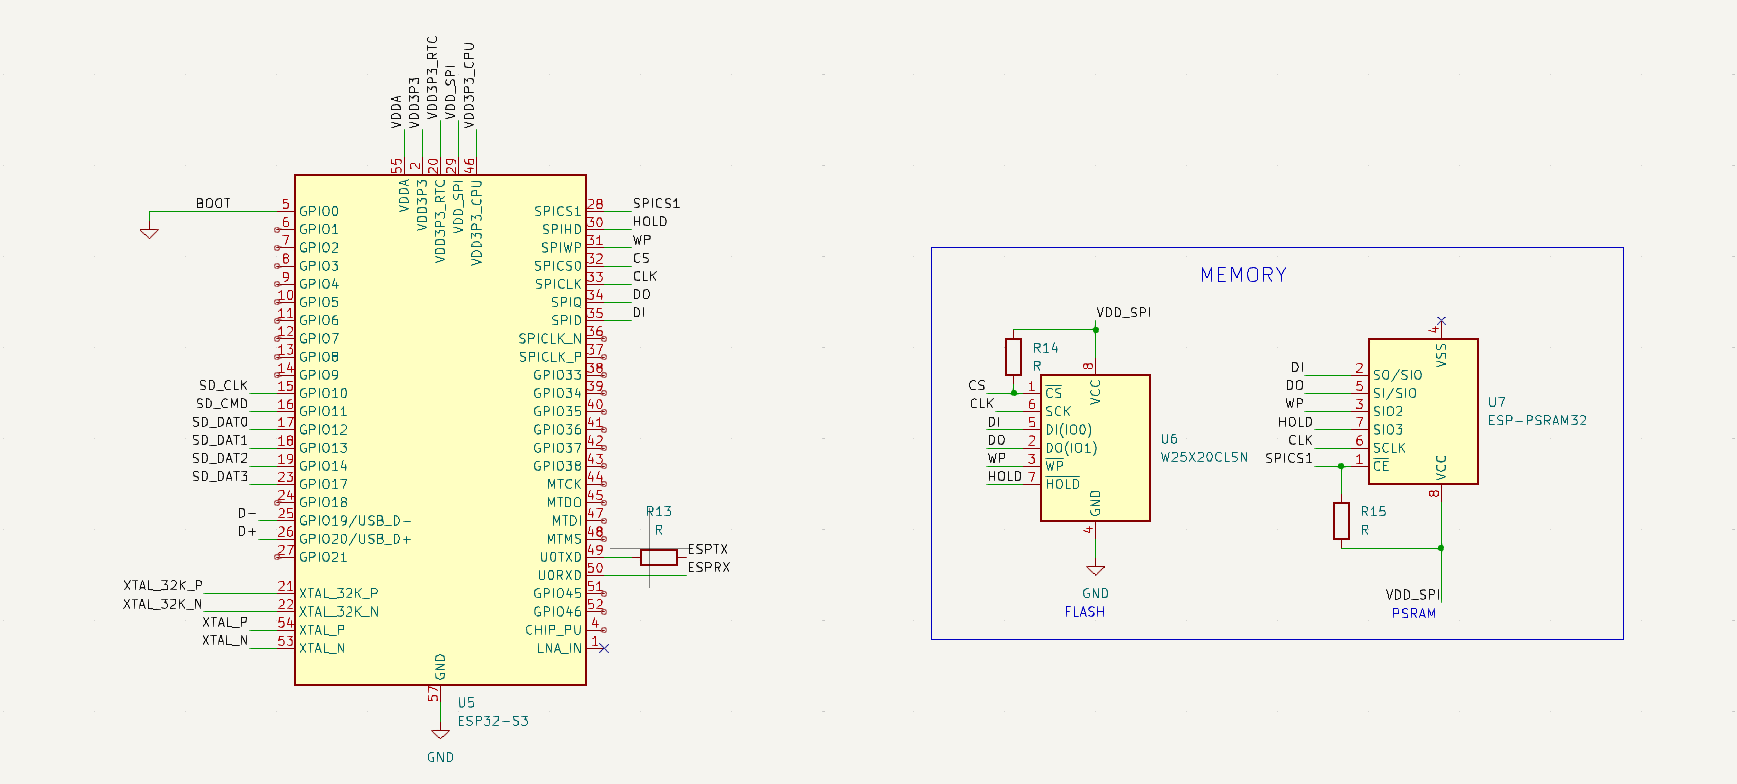This screenshot has height=784, width=1737.
Task: Select the R14 resistor symbol
Action: [1013, 357]
